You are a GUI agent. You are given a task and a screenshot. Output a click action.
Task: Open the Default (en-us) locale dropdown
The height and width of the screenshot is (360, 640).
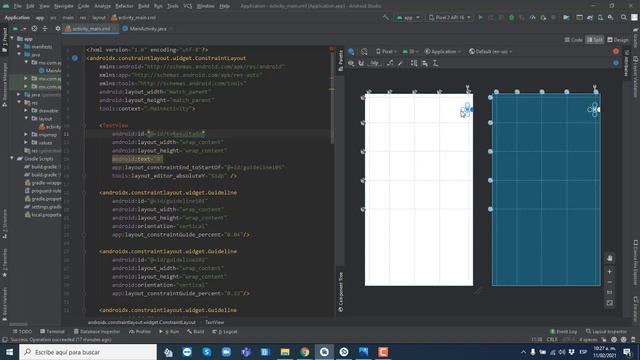[490, 51]
